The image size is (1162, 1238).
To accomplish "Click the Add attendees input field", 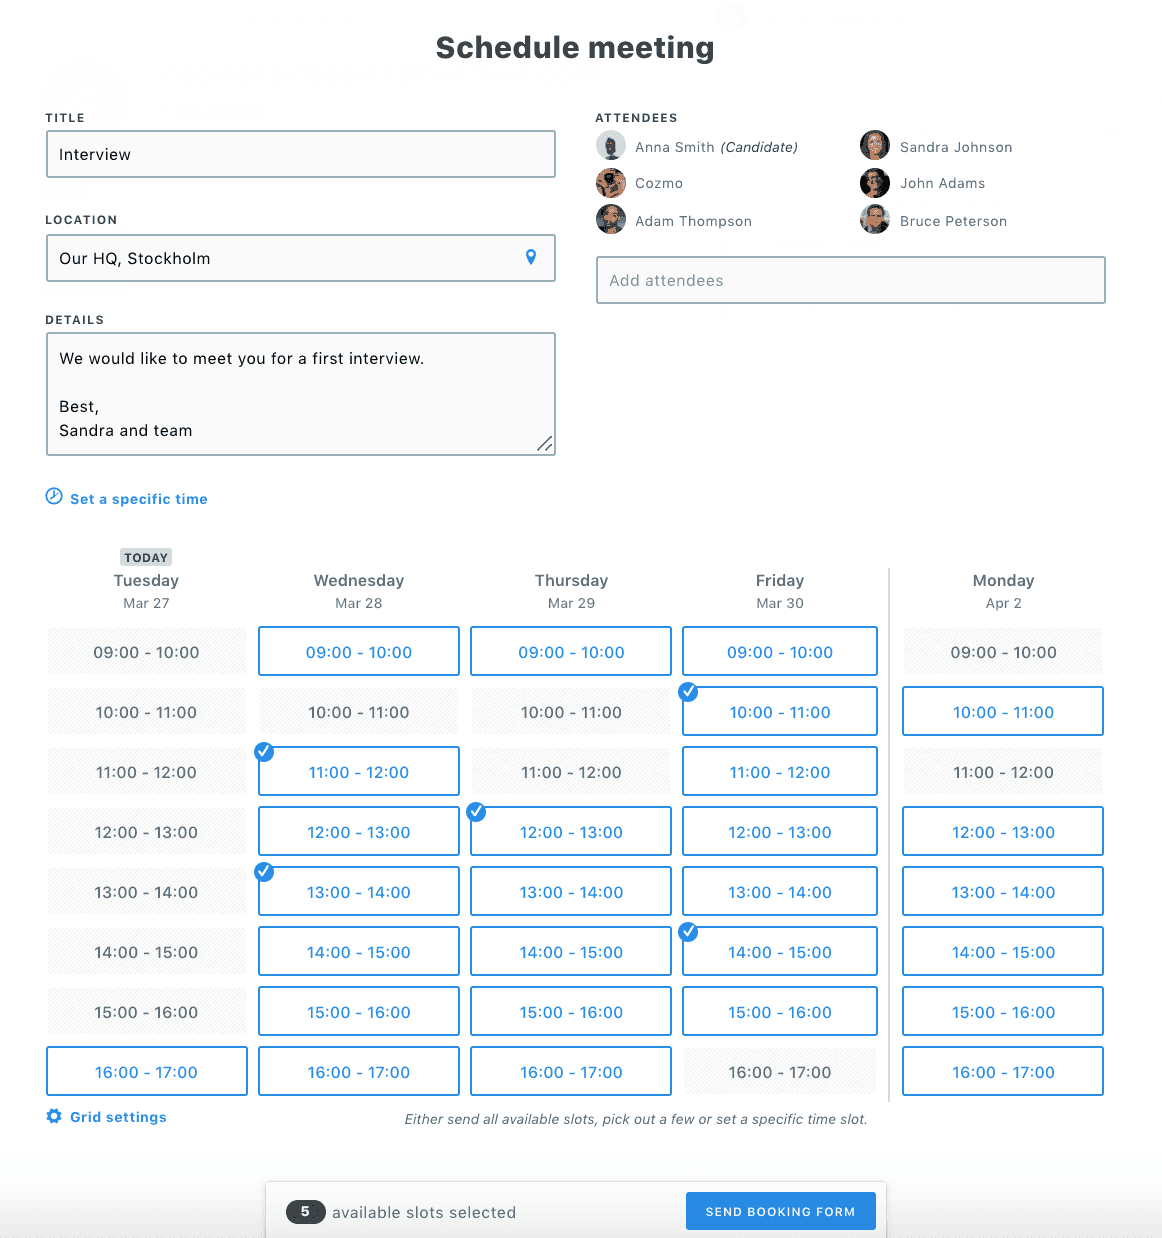I will click(x=851, y=280).
